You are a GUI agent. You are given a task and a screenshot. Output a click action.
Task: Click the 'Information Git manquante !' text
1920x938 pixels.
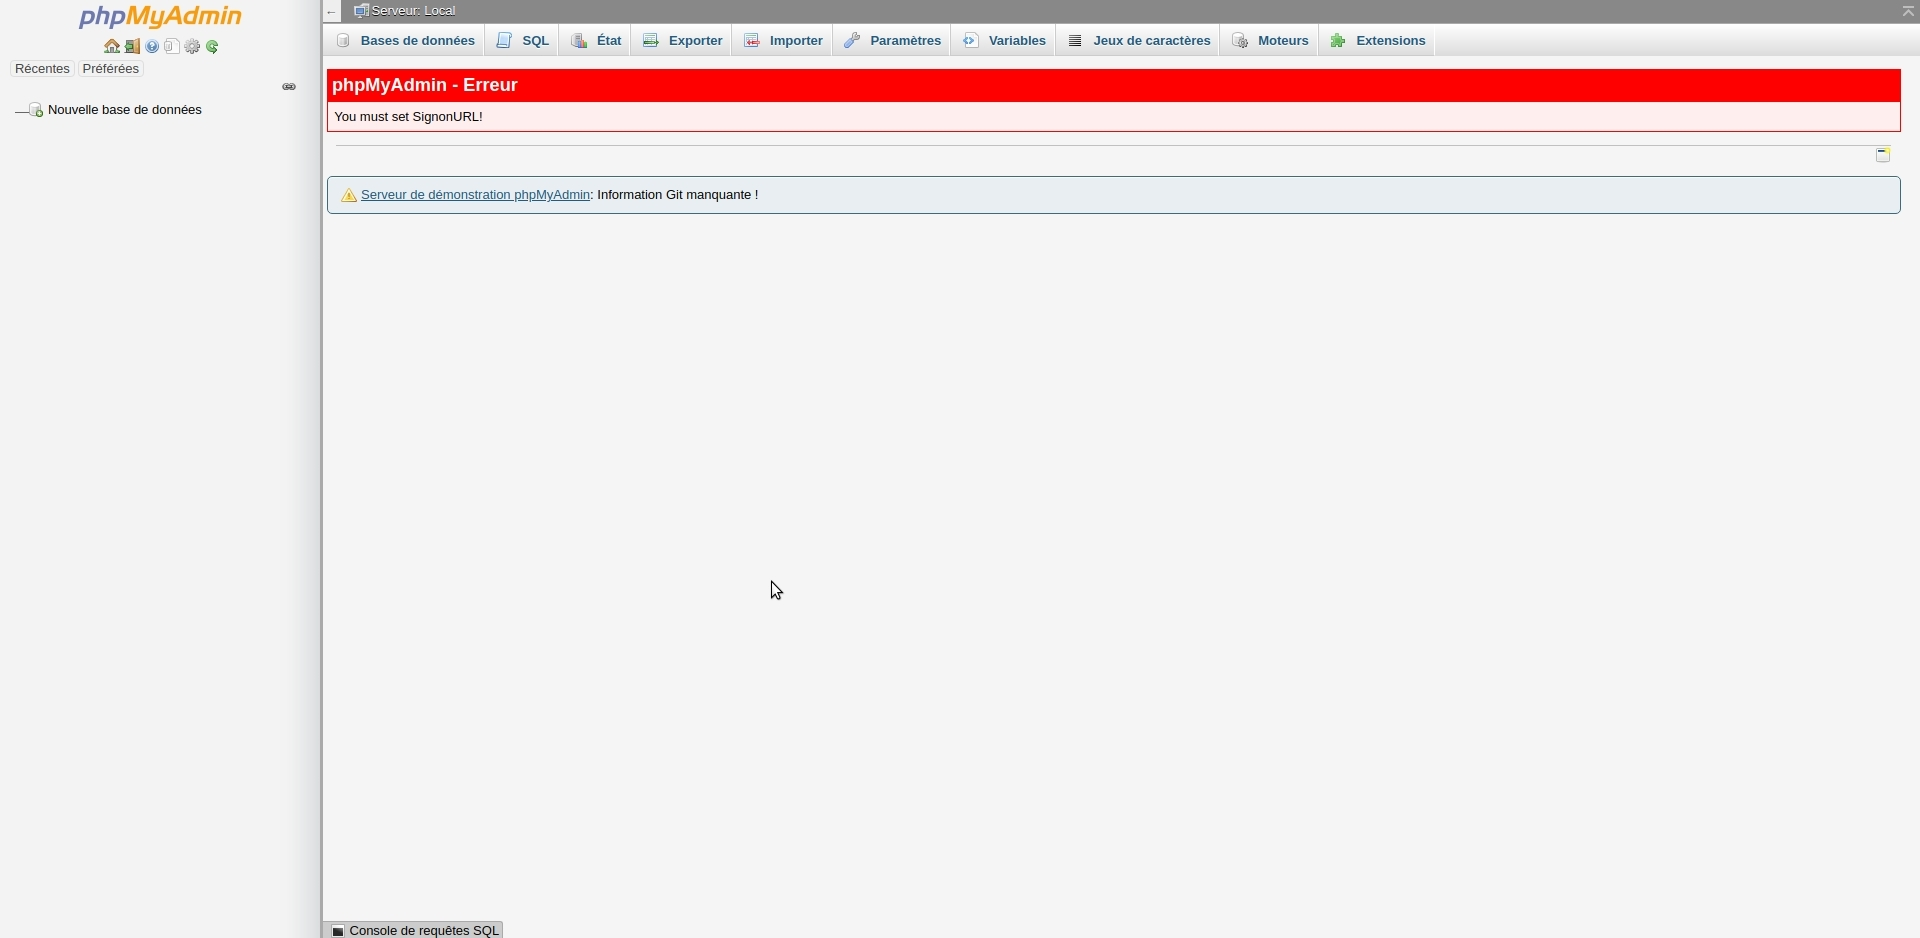pos(678,195)
